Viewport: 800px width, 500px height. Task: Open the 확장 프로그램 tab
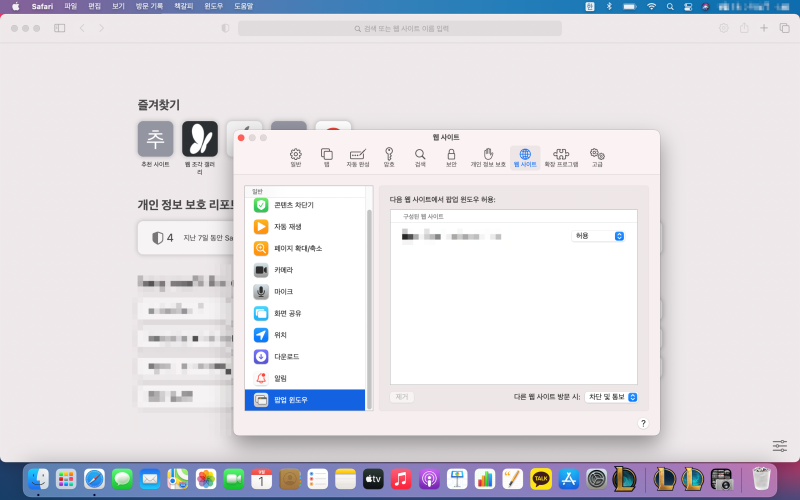pos(561,158)
